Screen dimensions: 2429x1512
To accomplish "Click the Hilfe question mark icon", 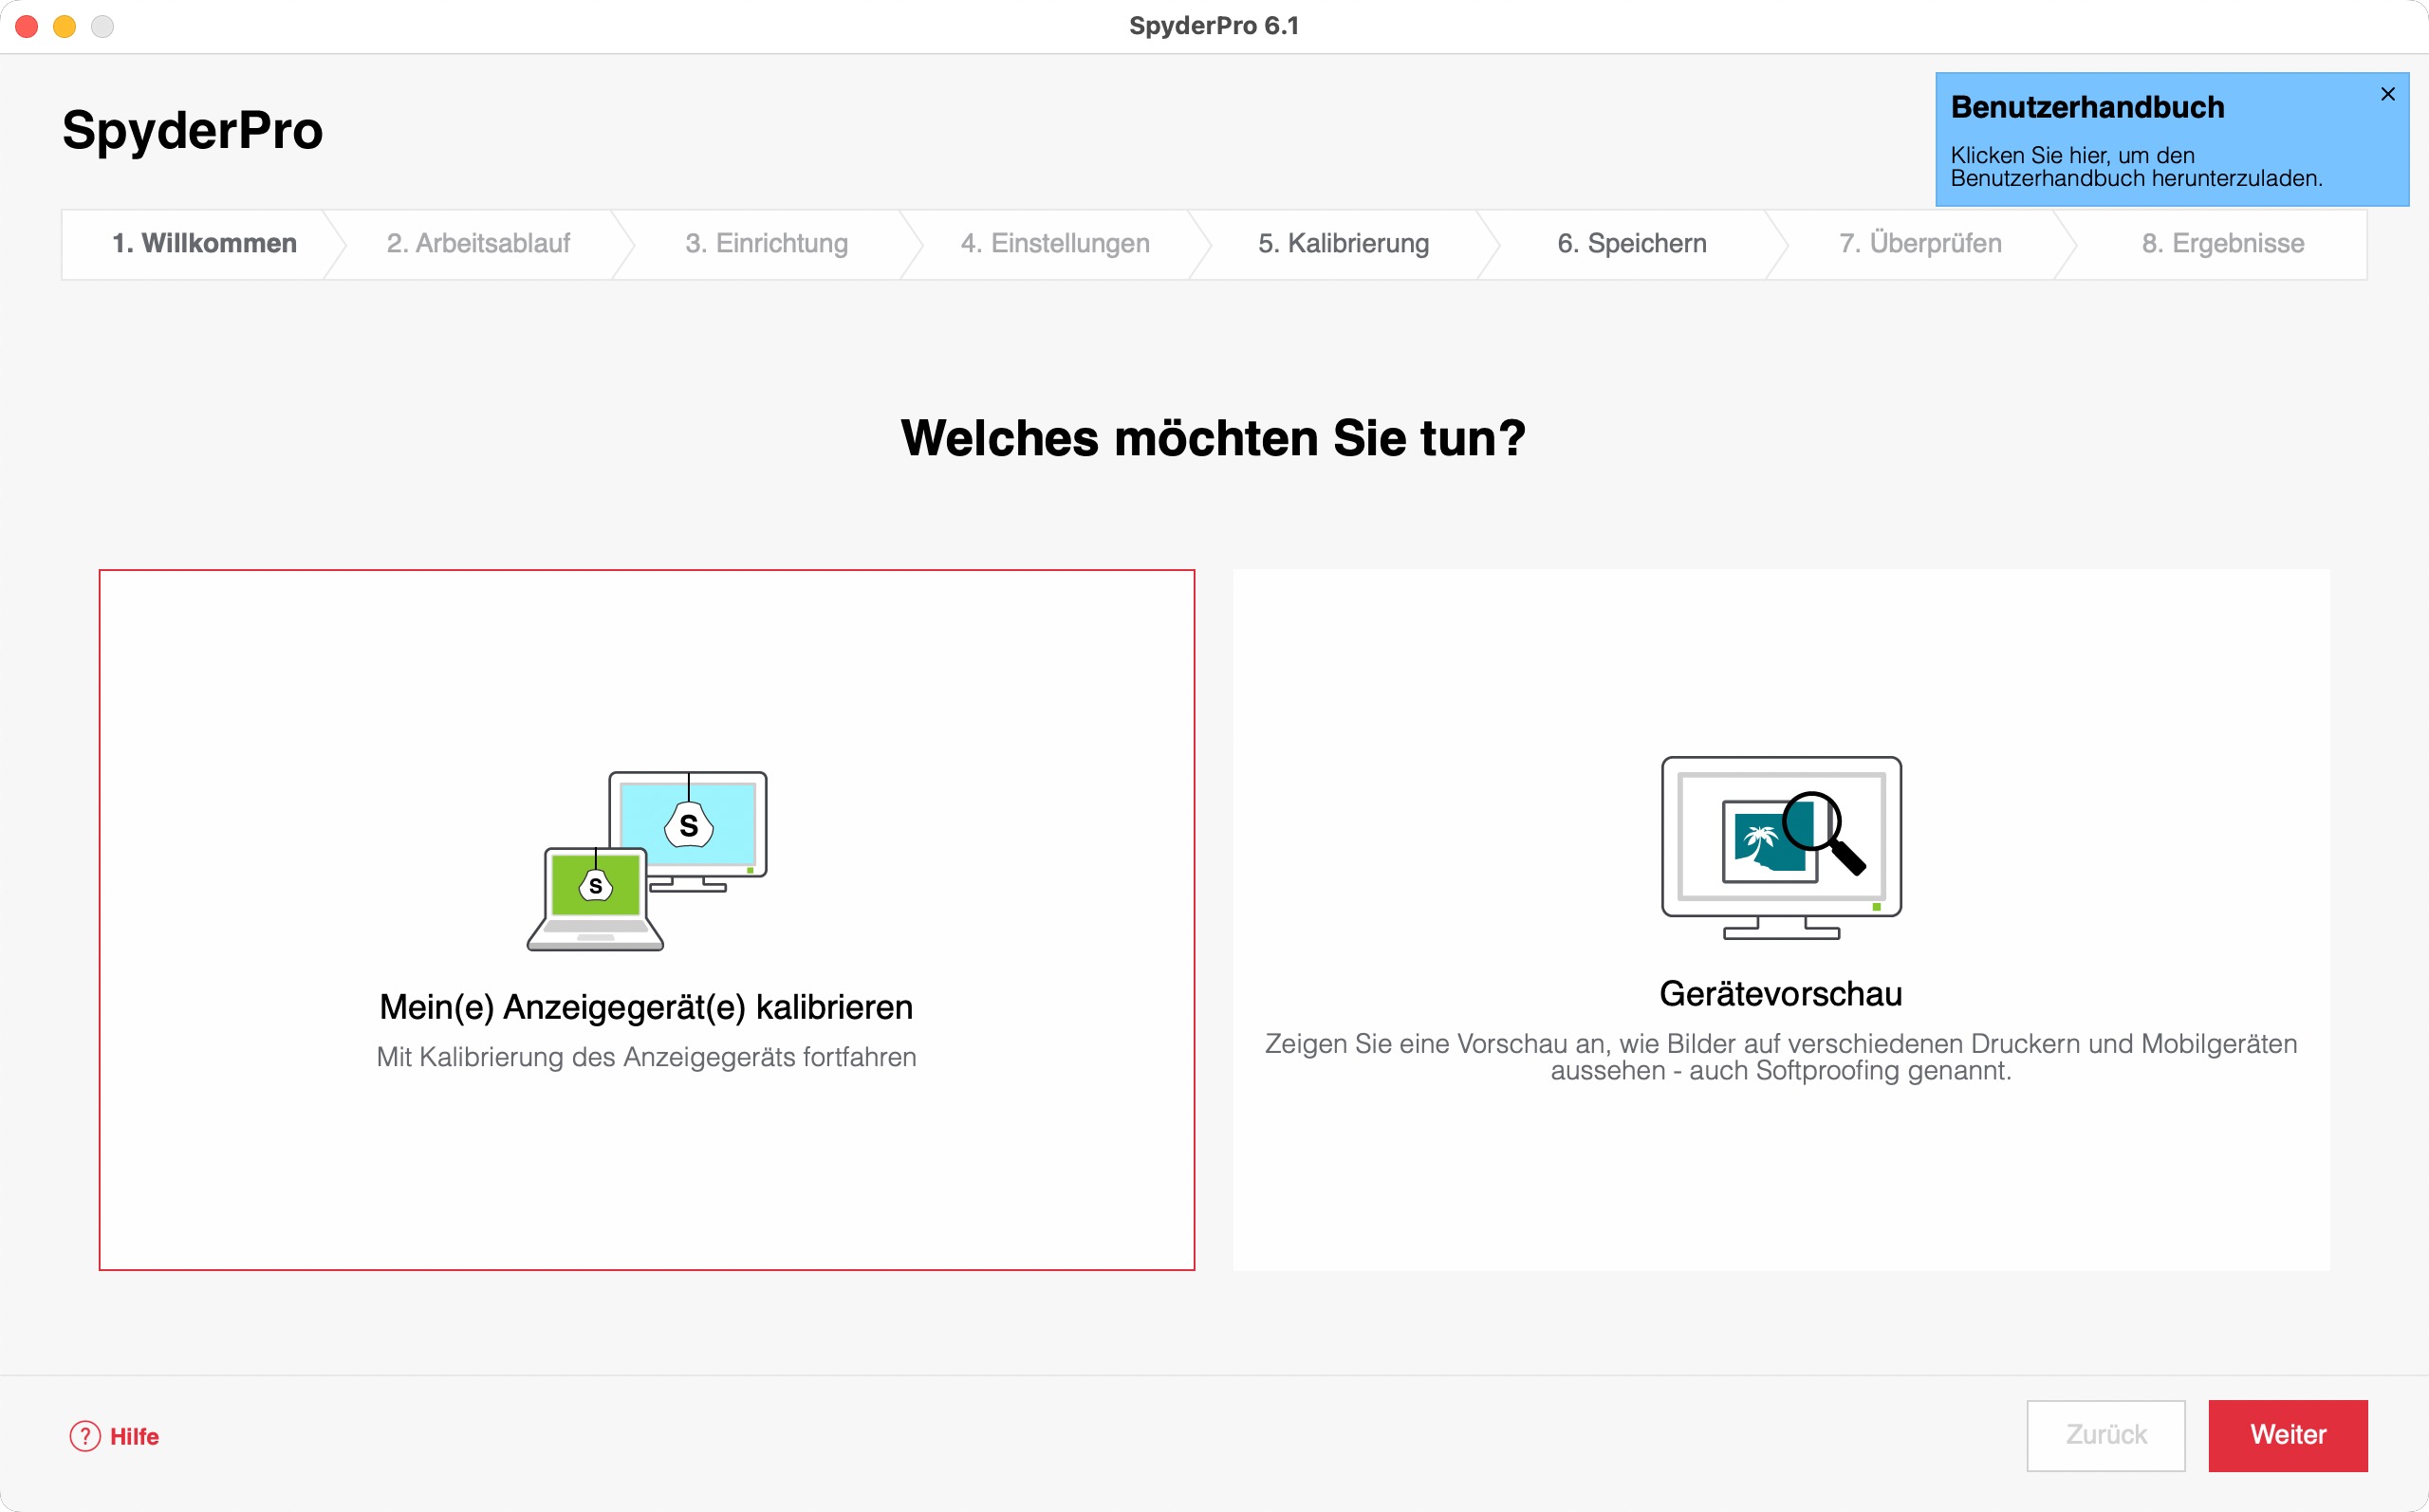I will point(85,1436).
